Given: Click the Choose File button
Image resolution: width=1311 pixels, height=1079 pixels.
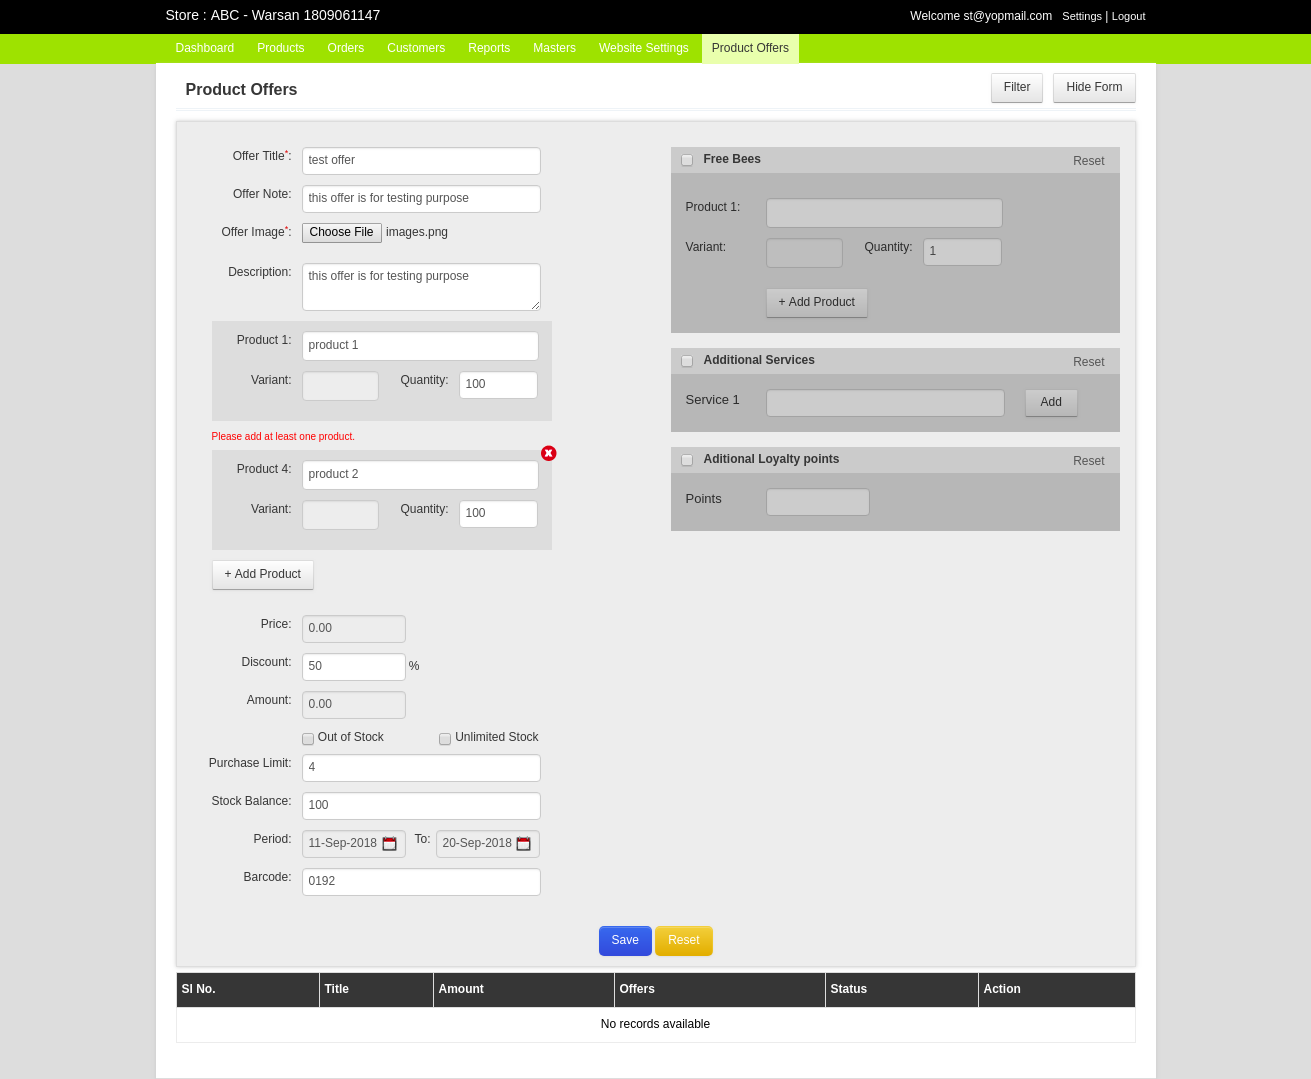Looking at the screenshot, I should [x=342, y=232].
